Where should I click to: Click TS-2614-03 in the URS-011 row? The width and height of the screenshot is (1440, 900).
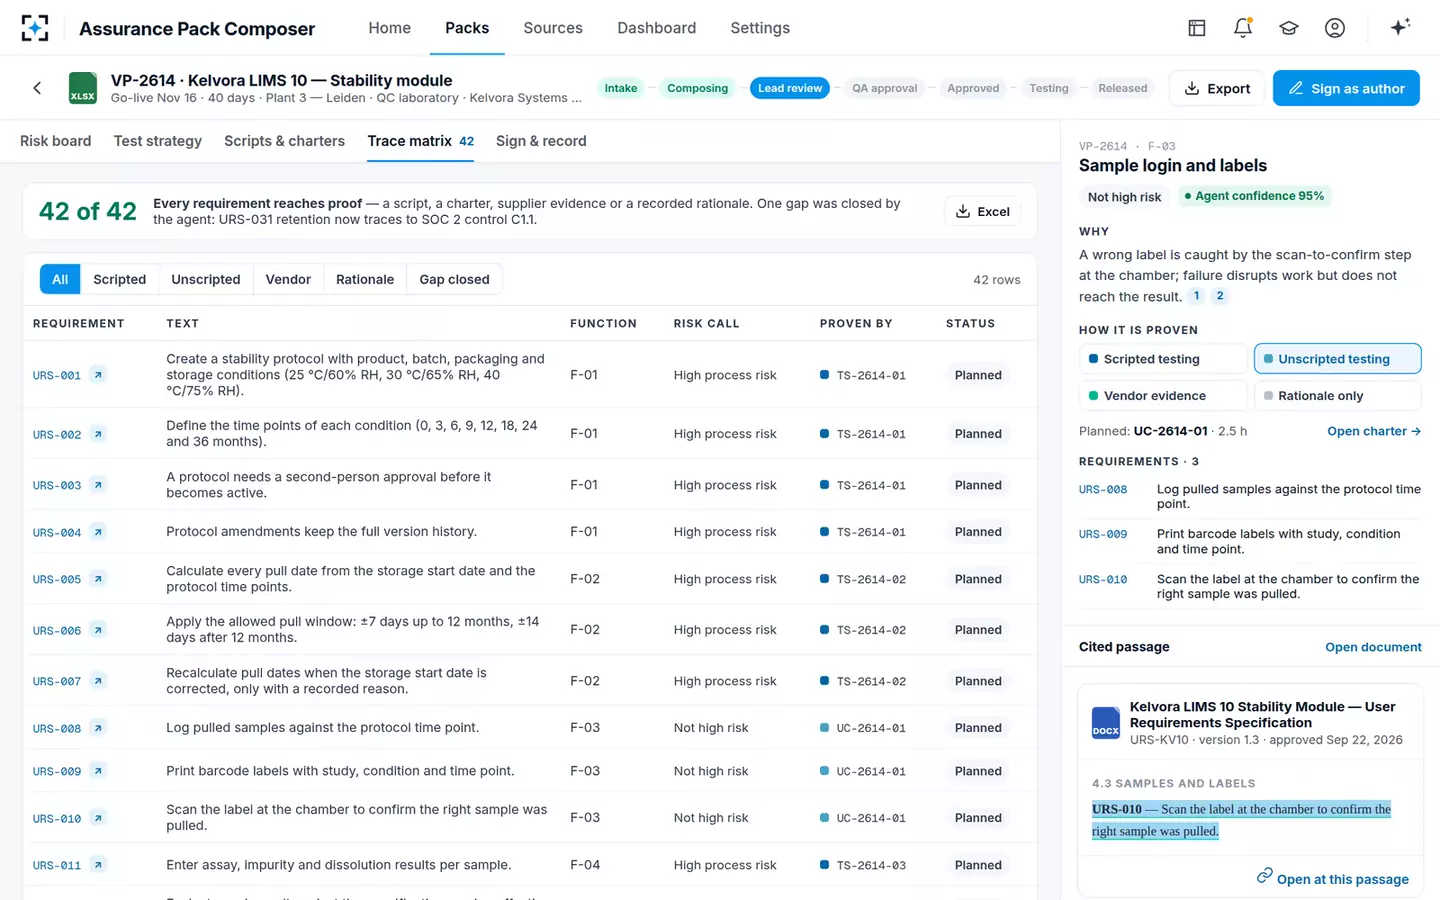point(871,865)
